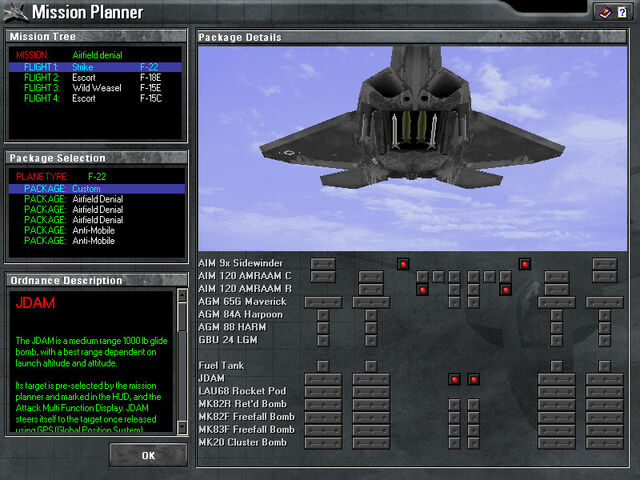This screenshot has width=640, height=480.
Task: Click the AIM 9x Sidewinder label
Action: (x=240, y=263)
